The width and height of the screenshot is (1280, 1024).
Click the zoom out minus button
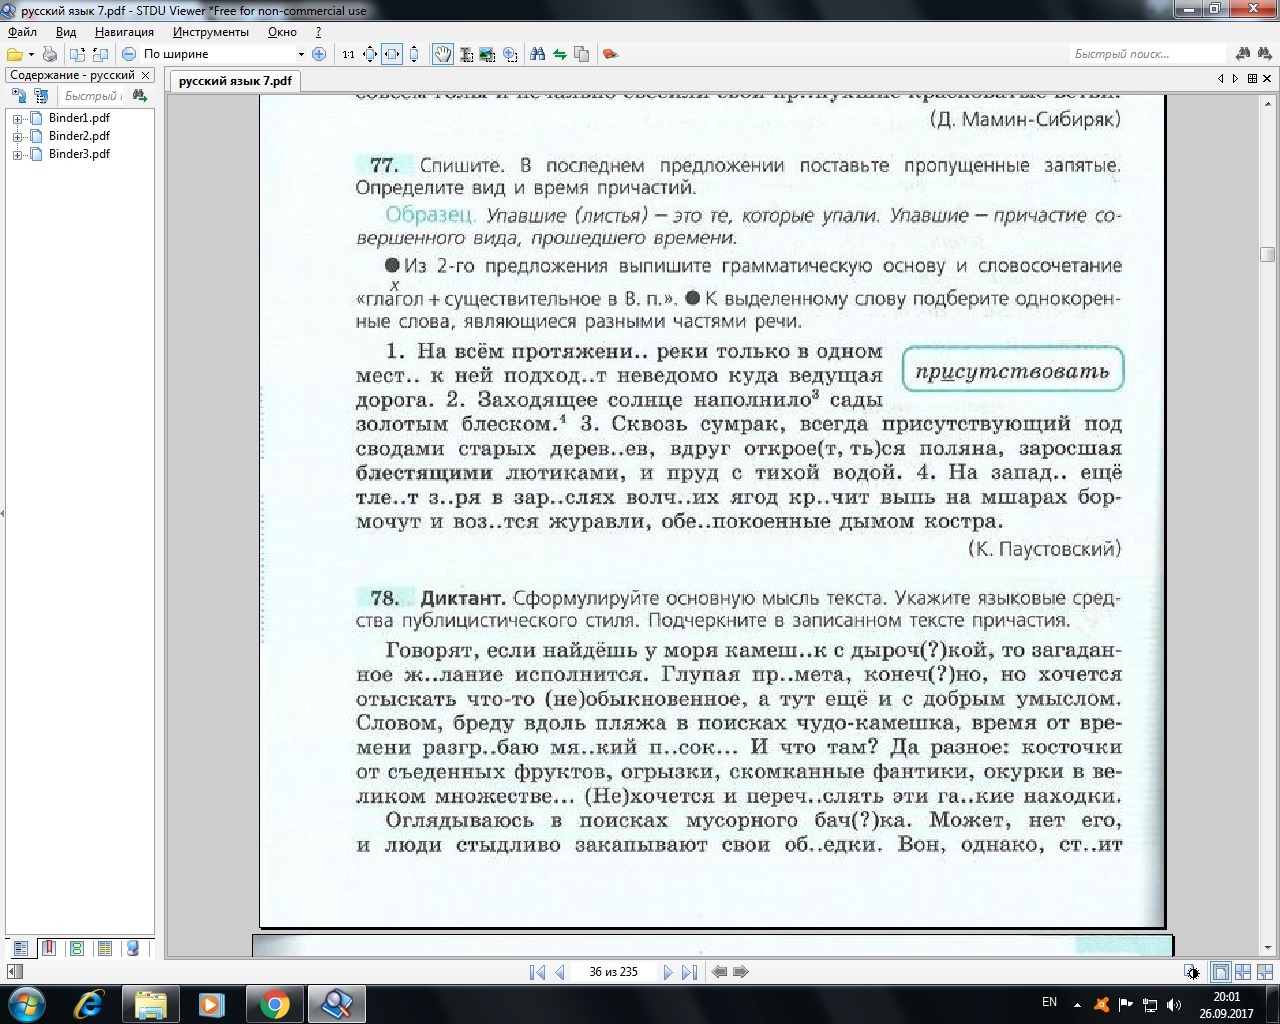(x=129, y=54)
